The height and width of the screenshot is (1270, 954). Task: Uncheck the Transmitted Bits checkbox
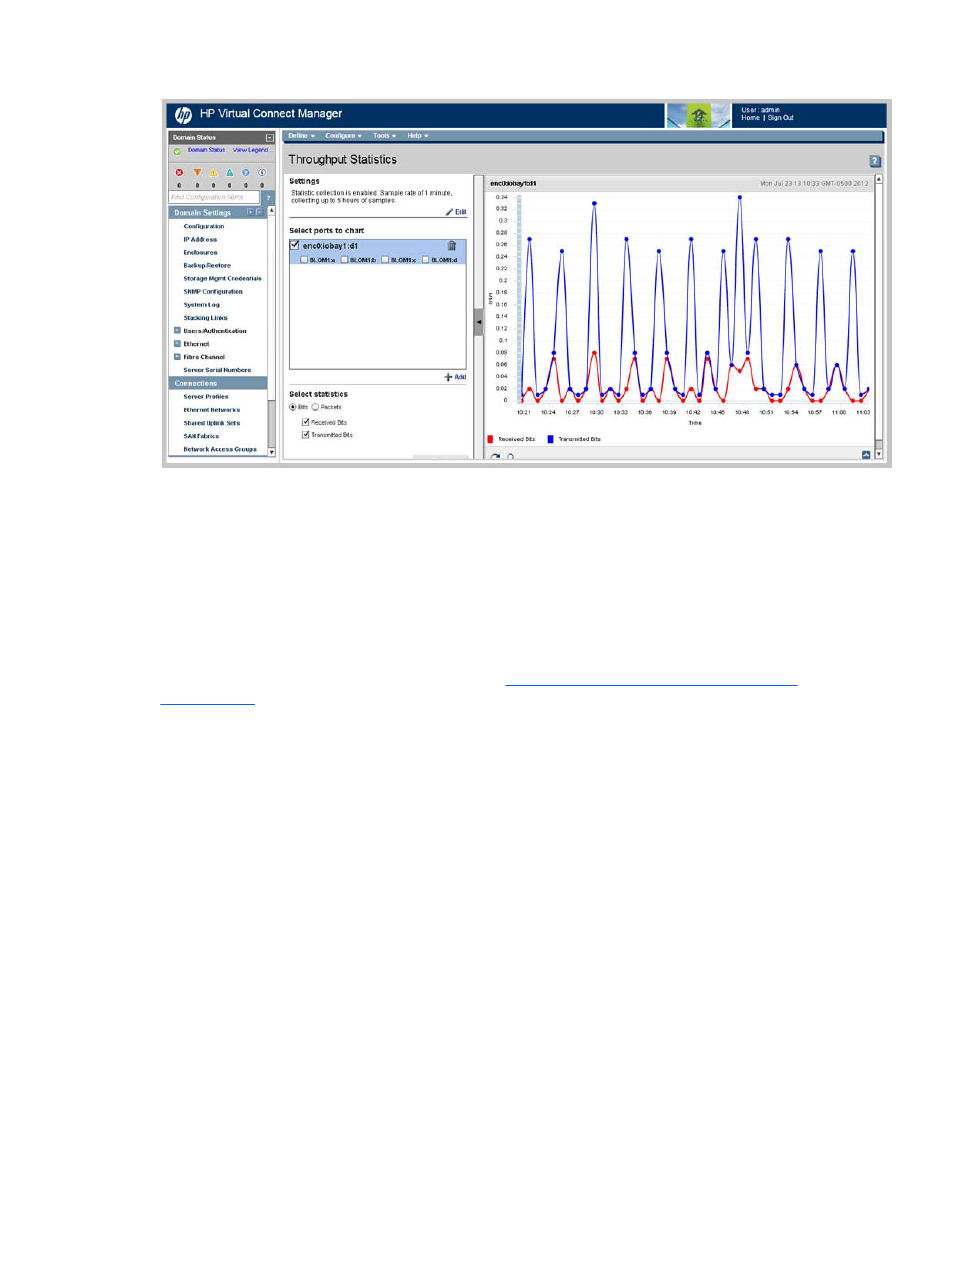(x=306, y=435)
